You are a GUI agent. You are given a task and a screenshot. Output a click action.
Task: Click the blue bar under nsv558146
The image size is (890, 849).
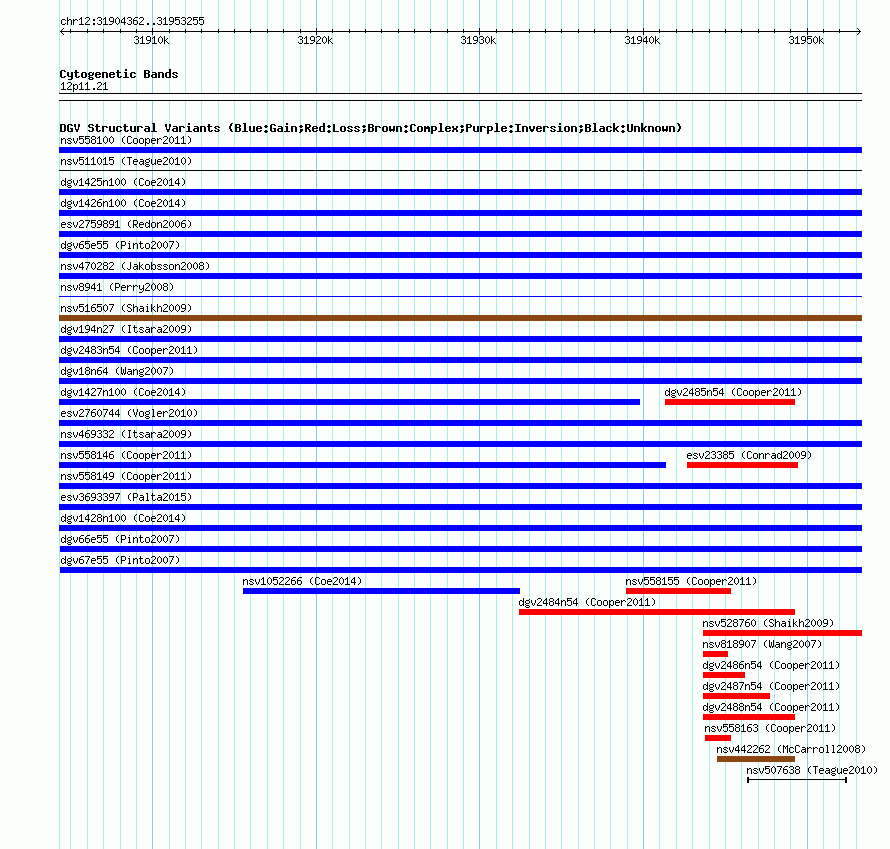[363, 465]
